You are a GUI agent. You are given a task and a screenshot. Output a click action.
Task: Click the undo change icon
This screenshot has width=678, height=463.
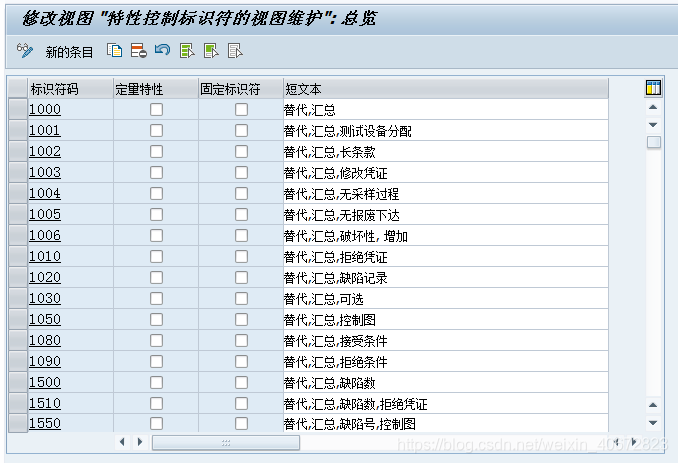coord(163,50)
